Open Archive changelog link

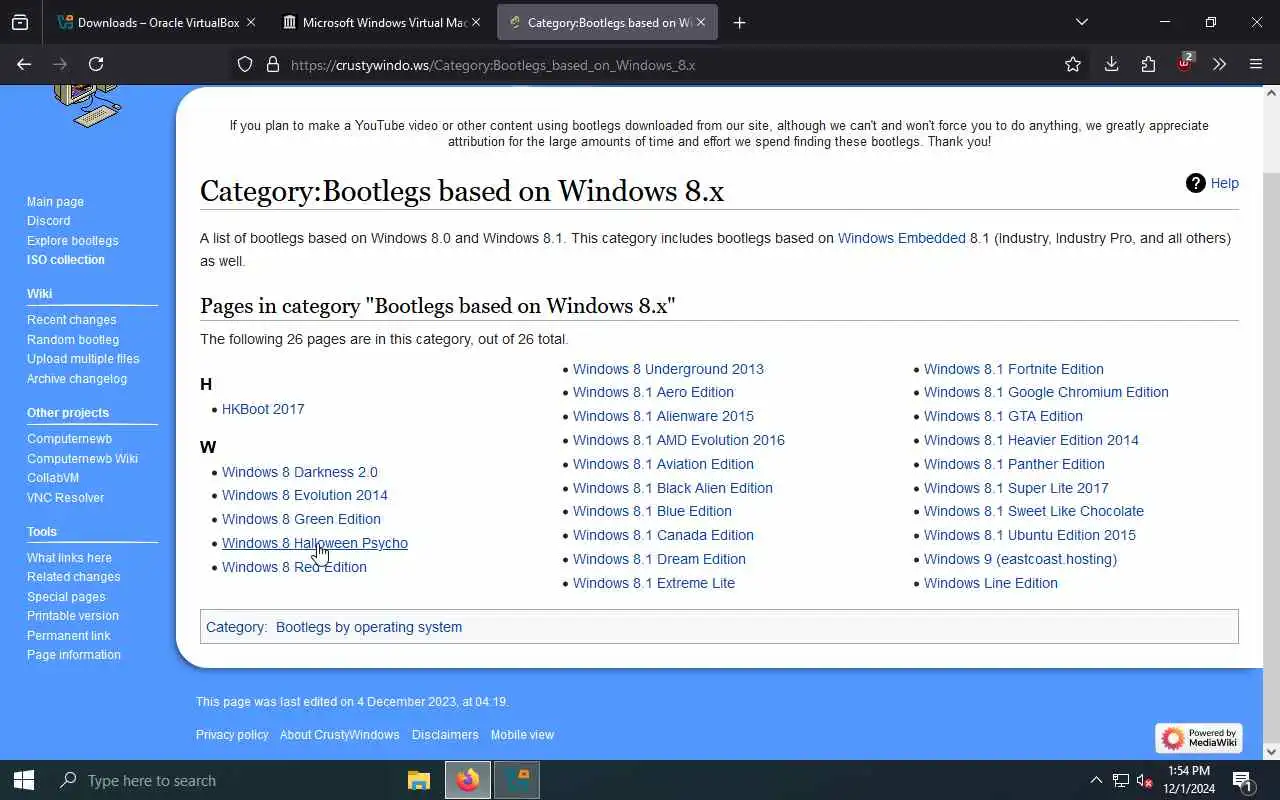(x=77, y=379)
